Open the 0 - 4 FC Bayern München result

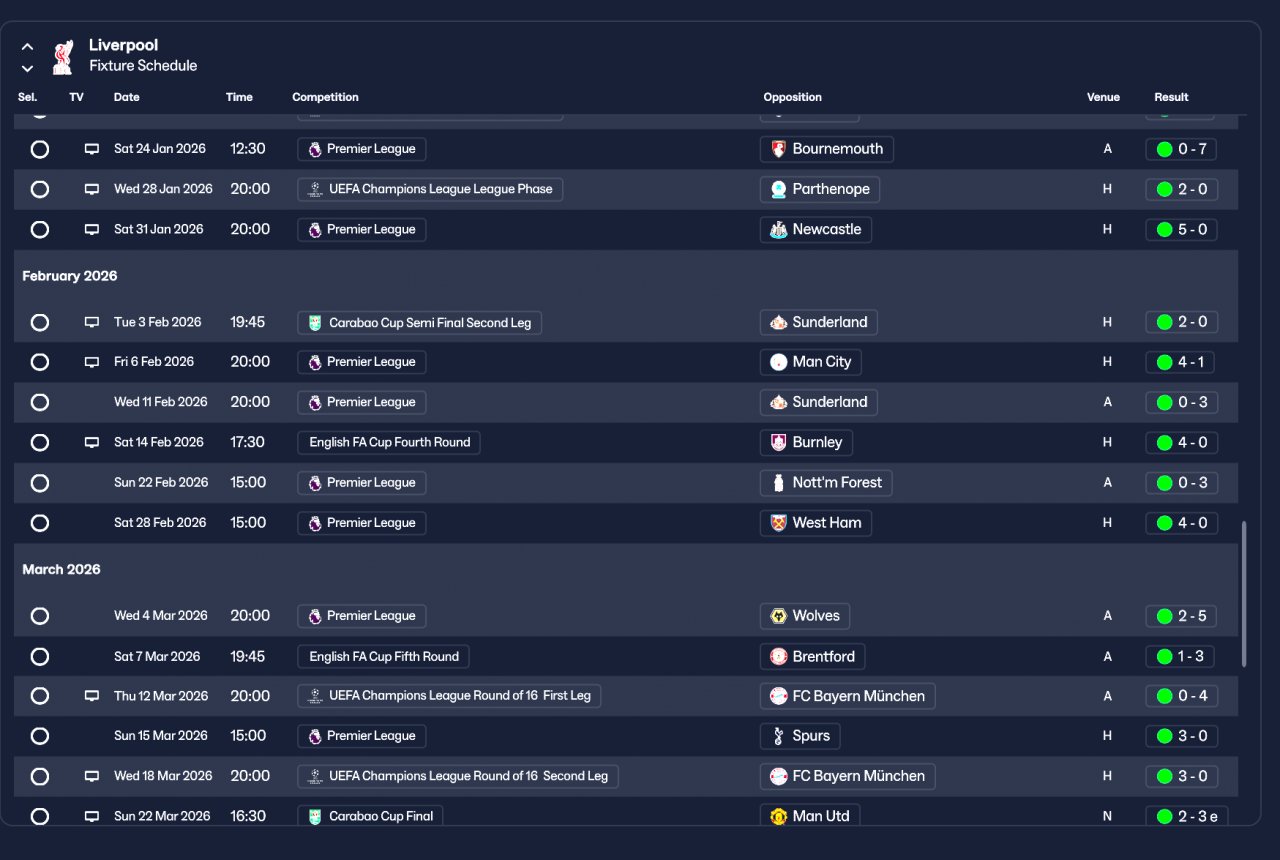click(1181, 696)
